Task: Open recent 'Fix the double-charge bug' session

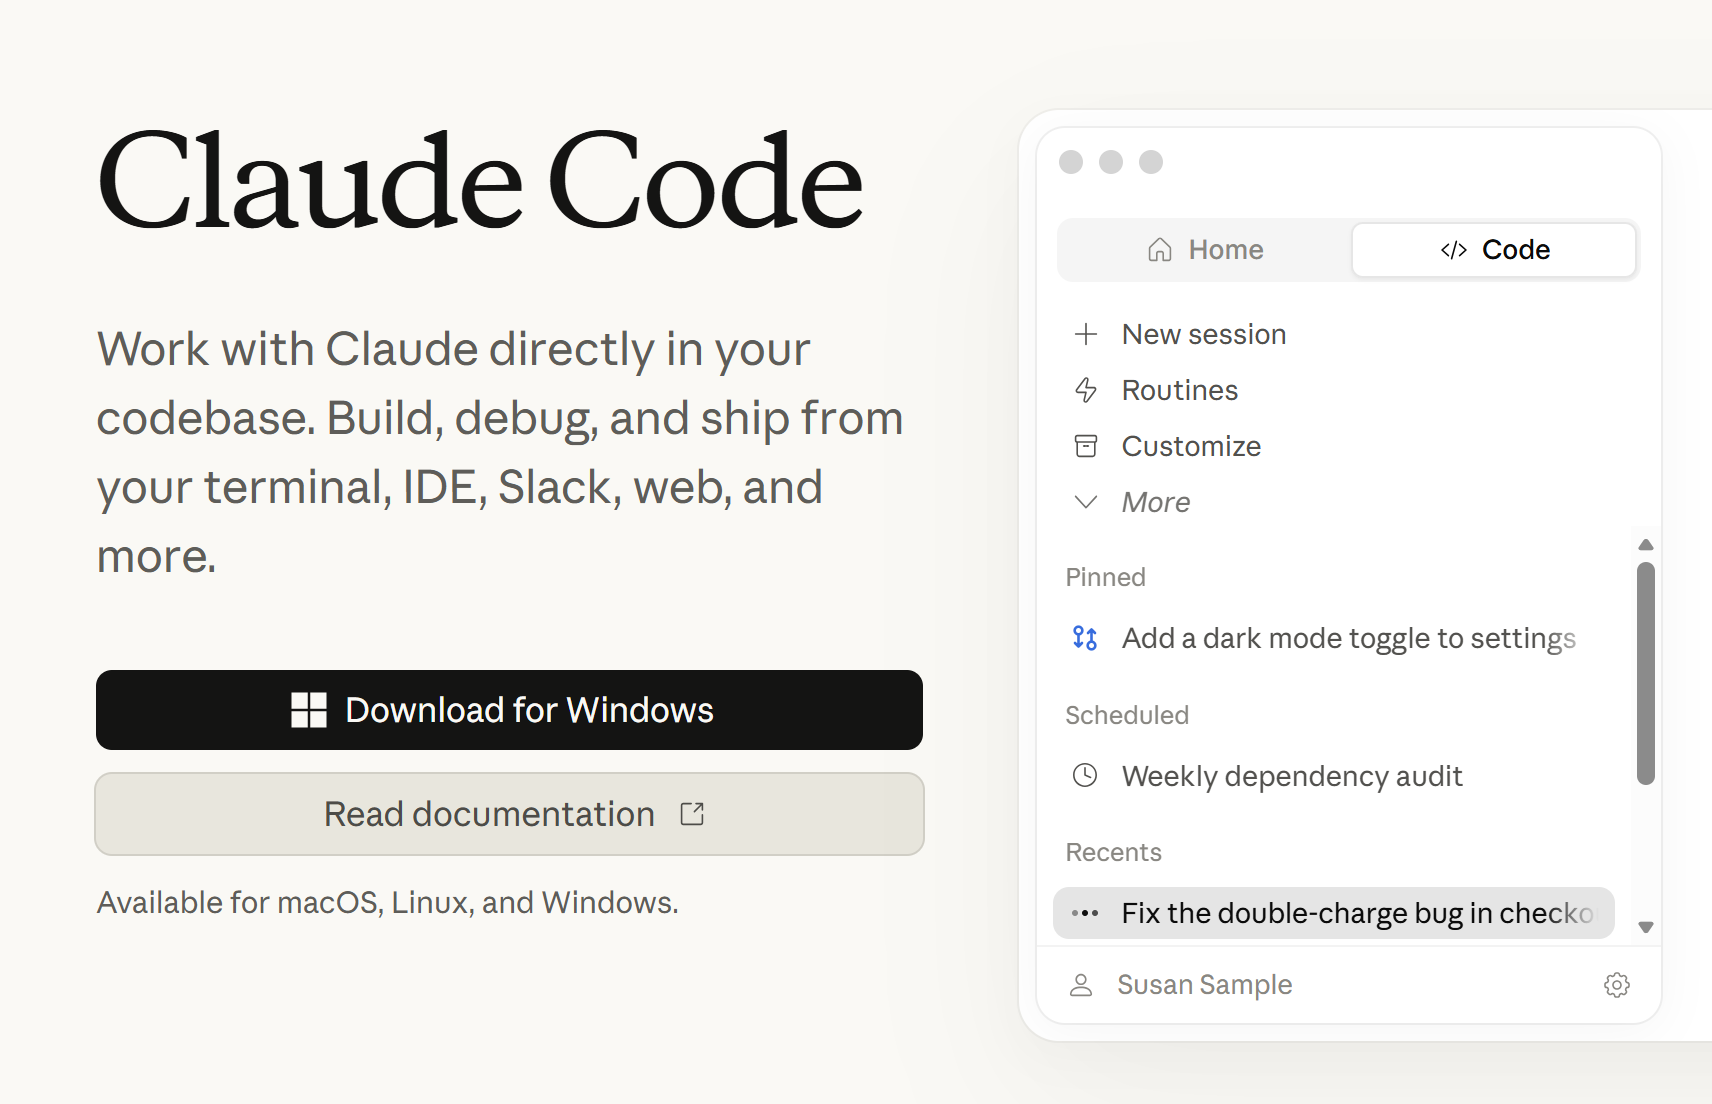Action: click(1334, 913)
